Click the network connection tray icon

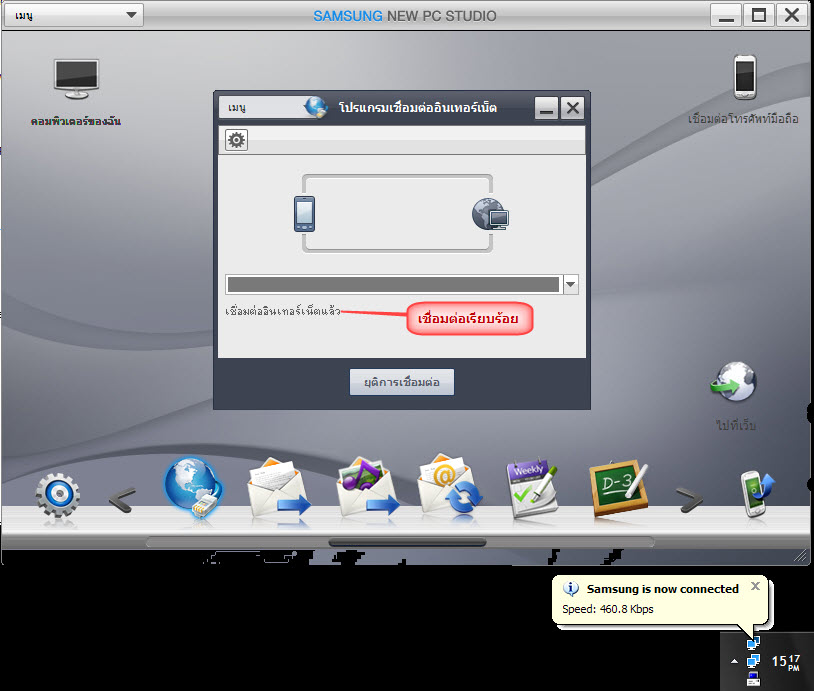(753, 661)
